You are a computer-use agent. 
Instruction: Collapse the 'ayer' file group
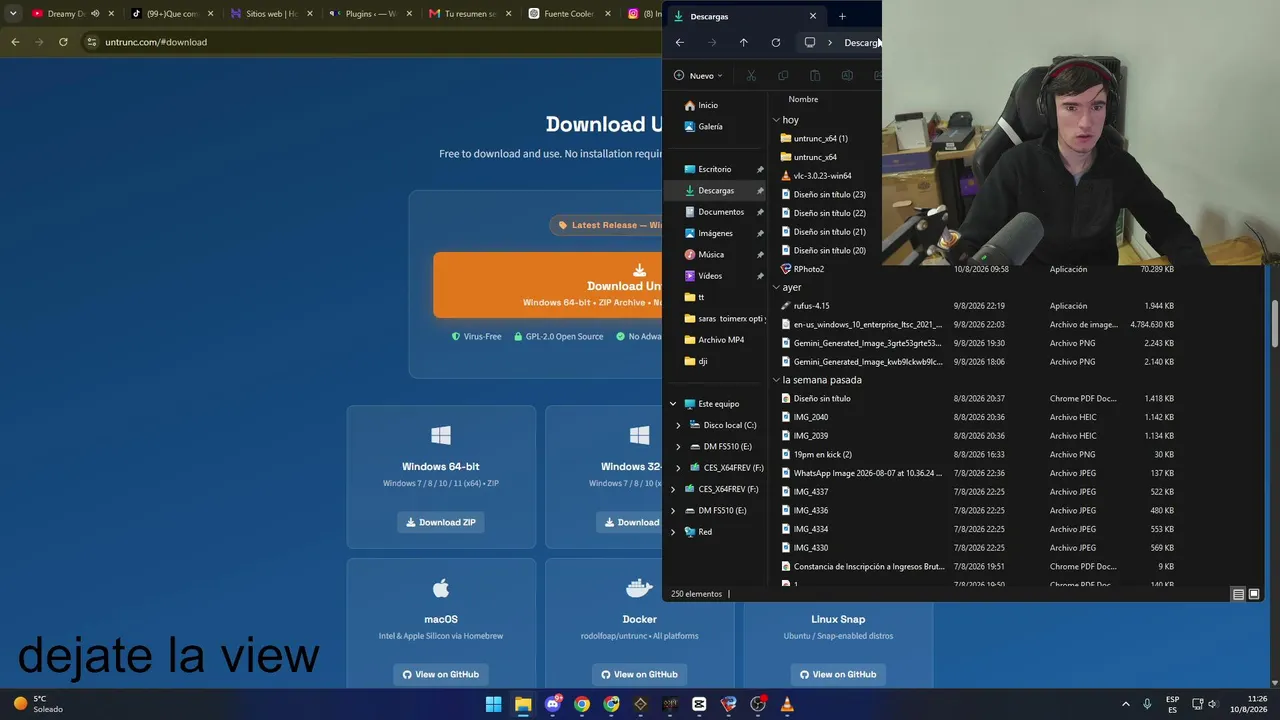point(776,287)
